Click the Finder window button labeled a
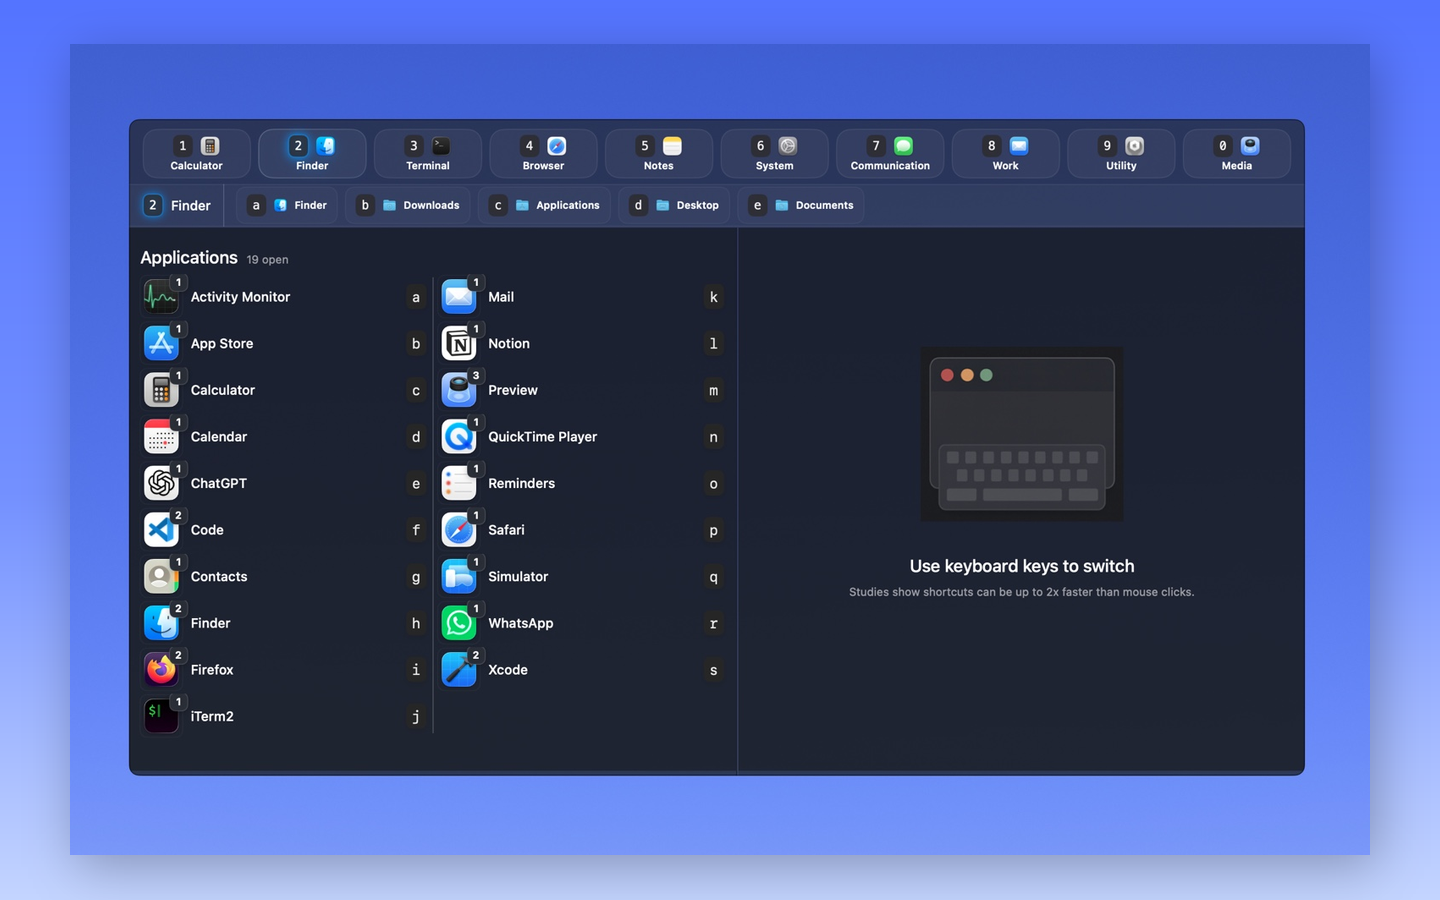 (287, 205)
